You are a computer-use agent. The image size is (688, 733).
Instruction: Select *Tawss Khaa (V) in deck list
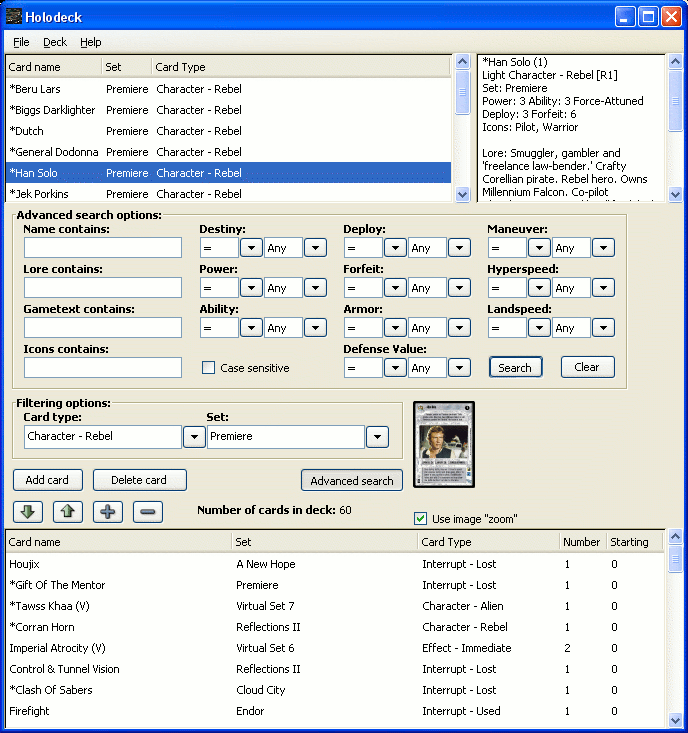pos(335,606)
